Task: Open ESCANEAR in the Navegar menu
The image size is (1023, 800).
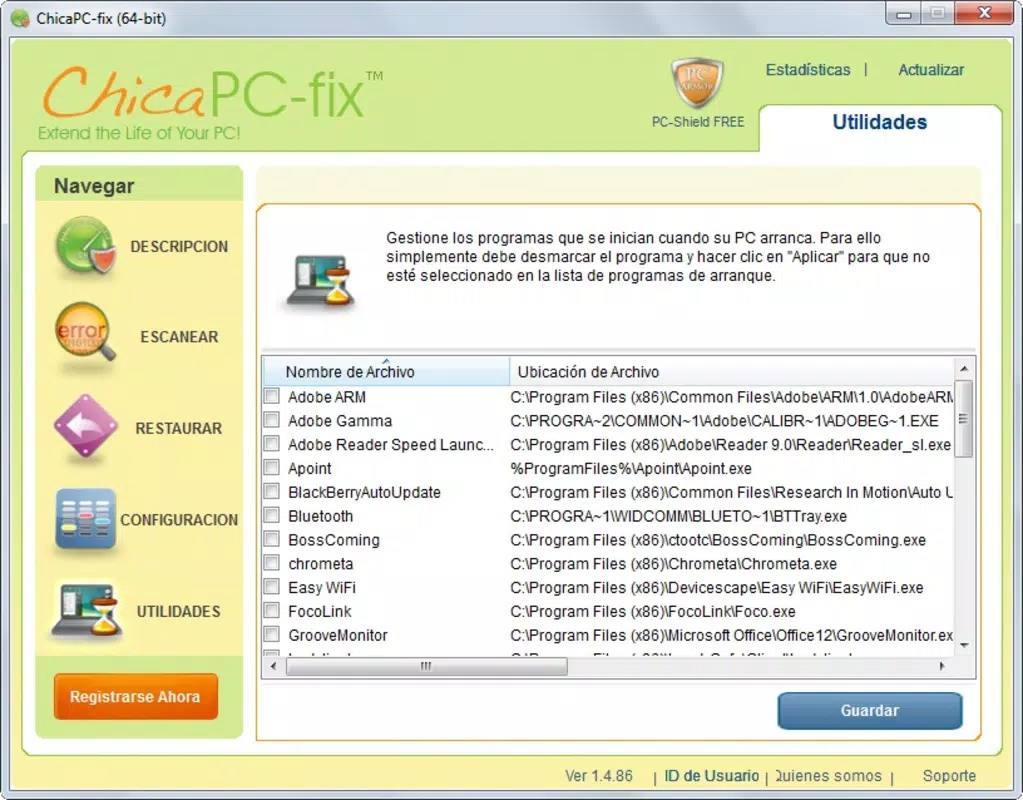Action: (179, 337)
